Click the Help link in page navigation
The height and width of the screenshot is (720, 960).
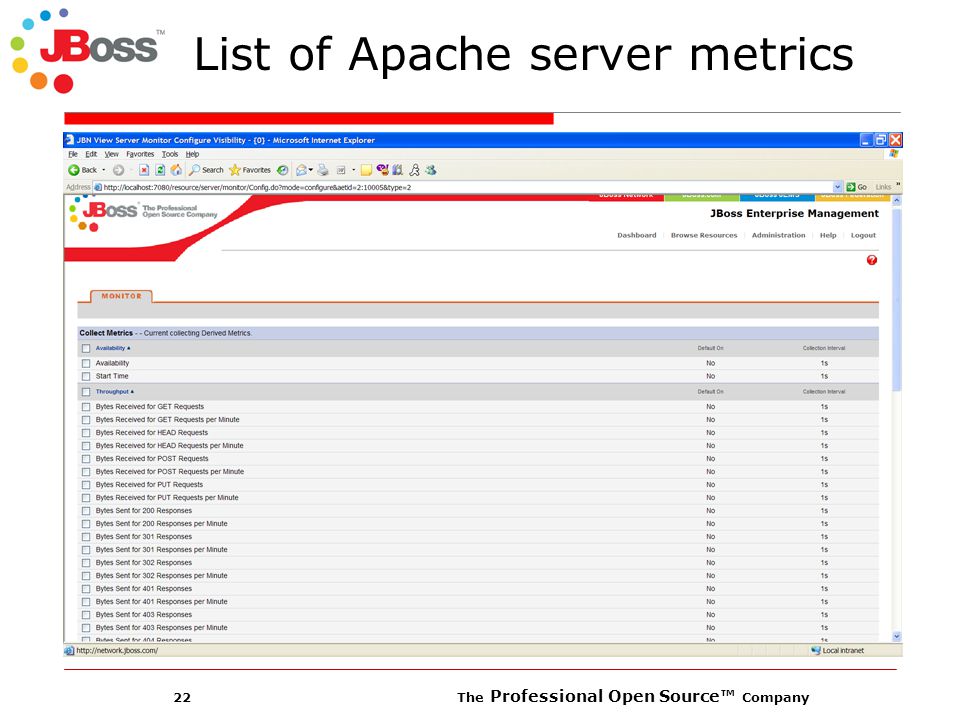click(828, 235)
